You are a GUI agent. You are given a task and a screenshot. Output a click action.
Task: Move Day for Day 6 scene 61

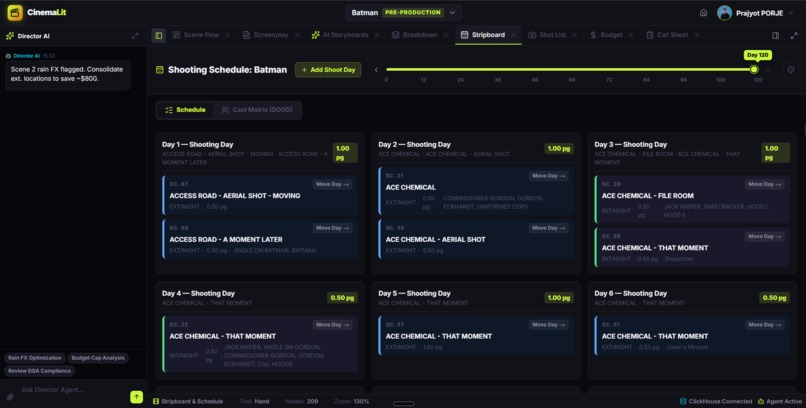tap(765, 325)
